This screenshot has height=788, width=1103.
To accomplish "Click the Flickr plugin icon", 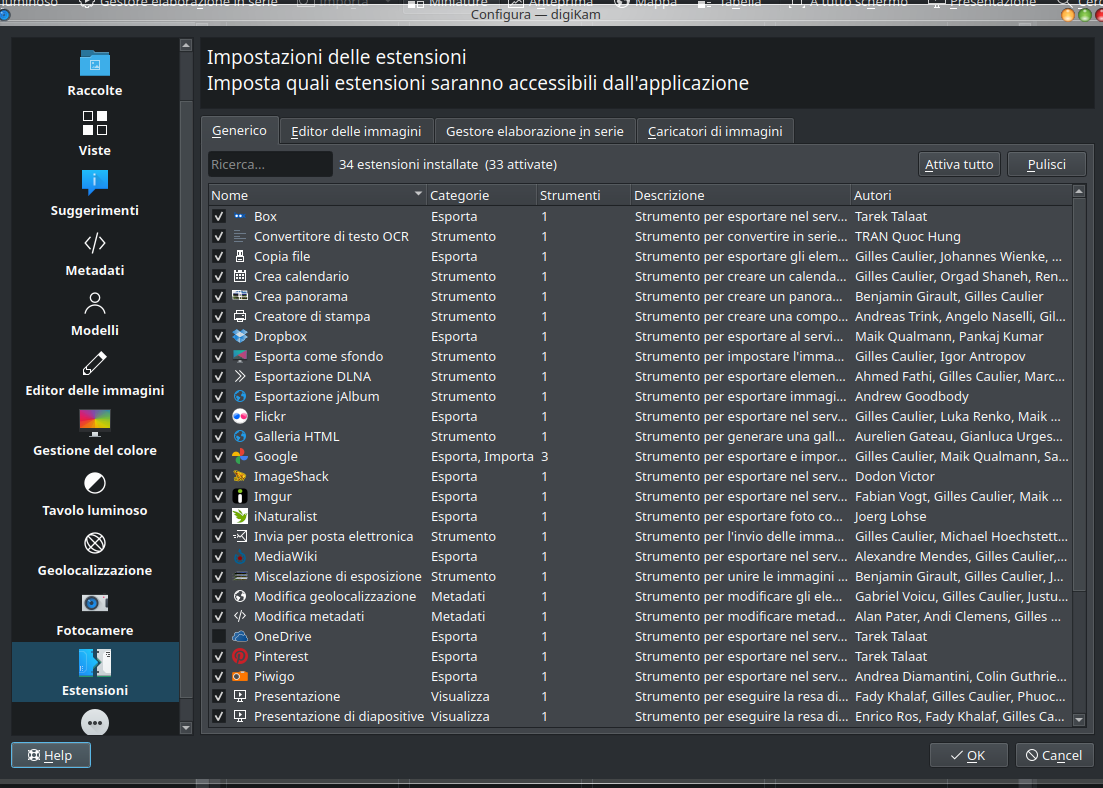I will [x=240, y=416].
